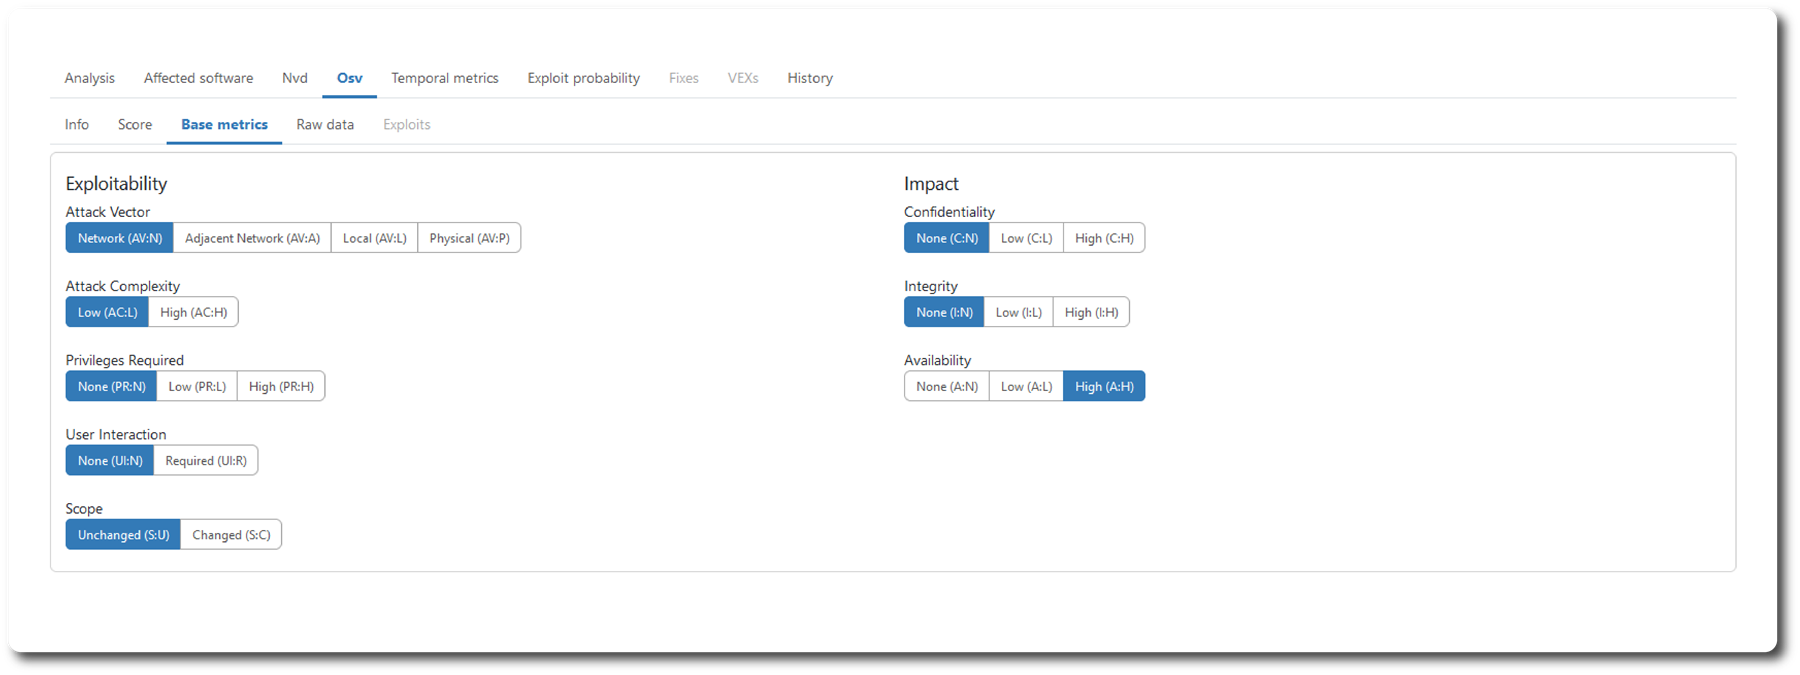Toggle Attack Complexity to High (AC:H)
The height and width of the screenshot is (675, 1800).
(x=193, y=312)
